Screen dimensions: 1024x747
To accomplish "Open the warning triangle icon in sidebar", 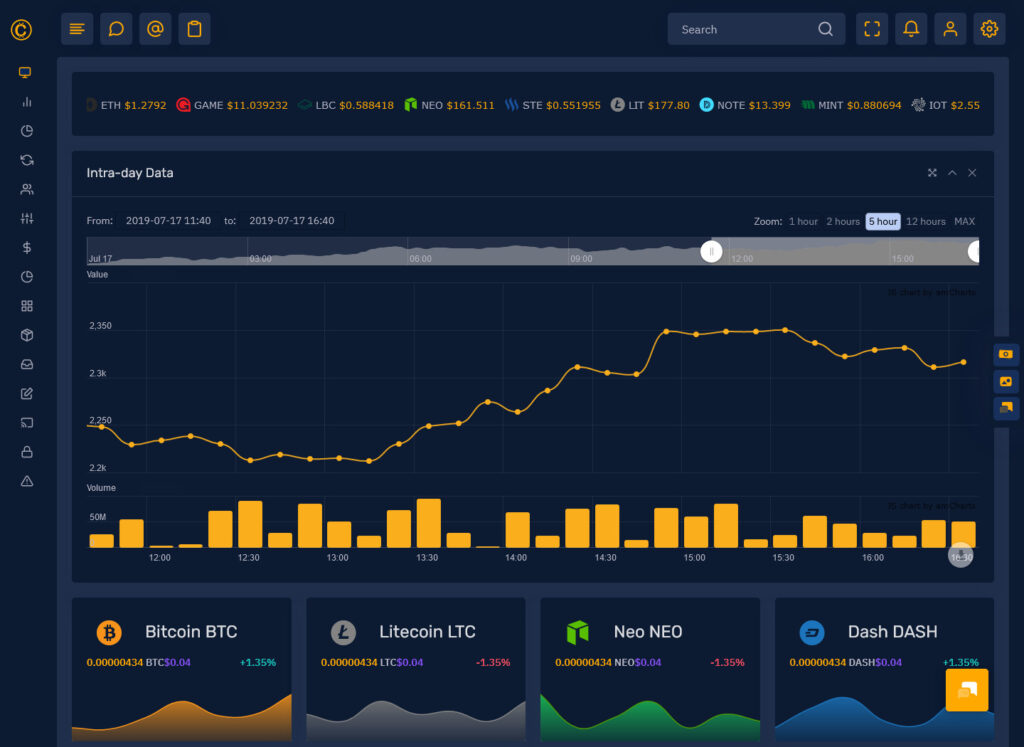I will click(x=27, y=481).
